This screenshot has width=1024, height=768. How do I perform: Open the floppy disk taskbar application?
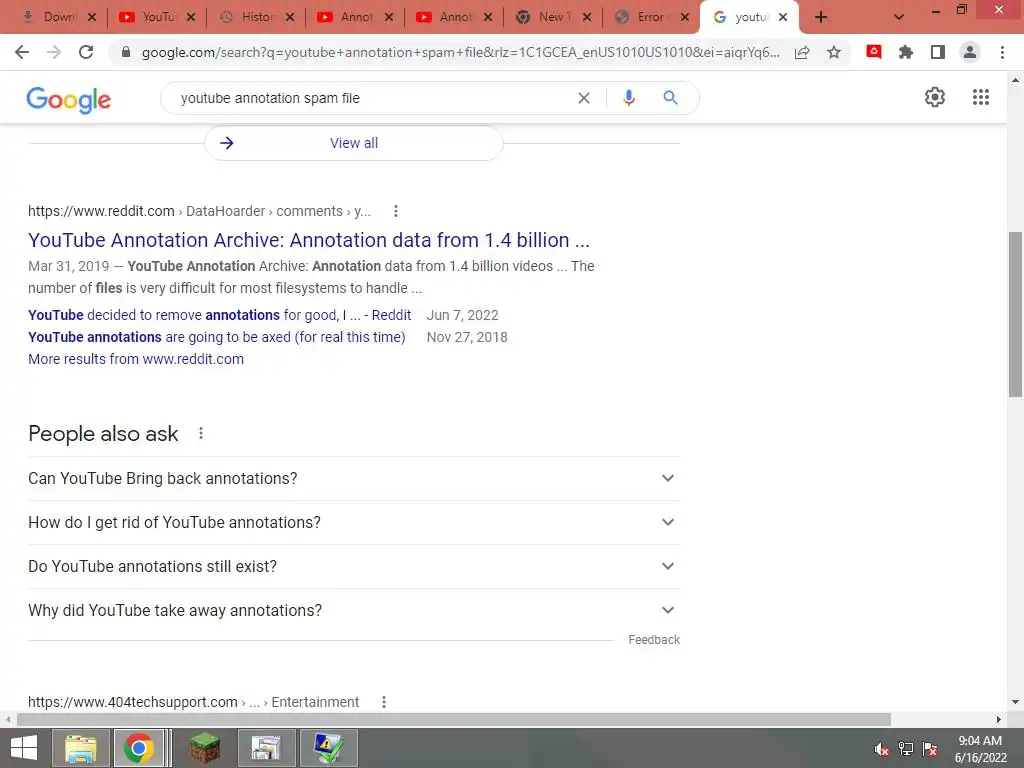pos(266,748)
